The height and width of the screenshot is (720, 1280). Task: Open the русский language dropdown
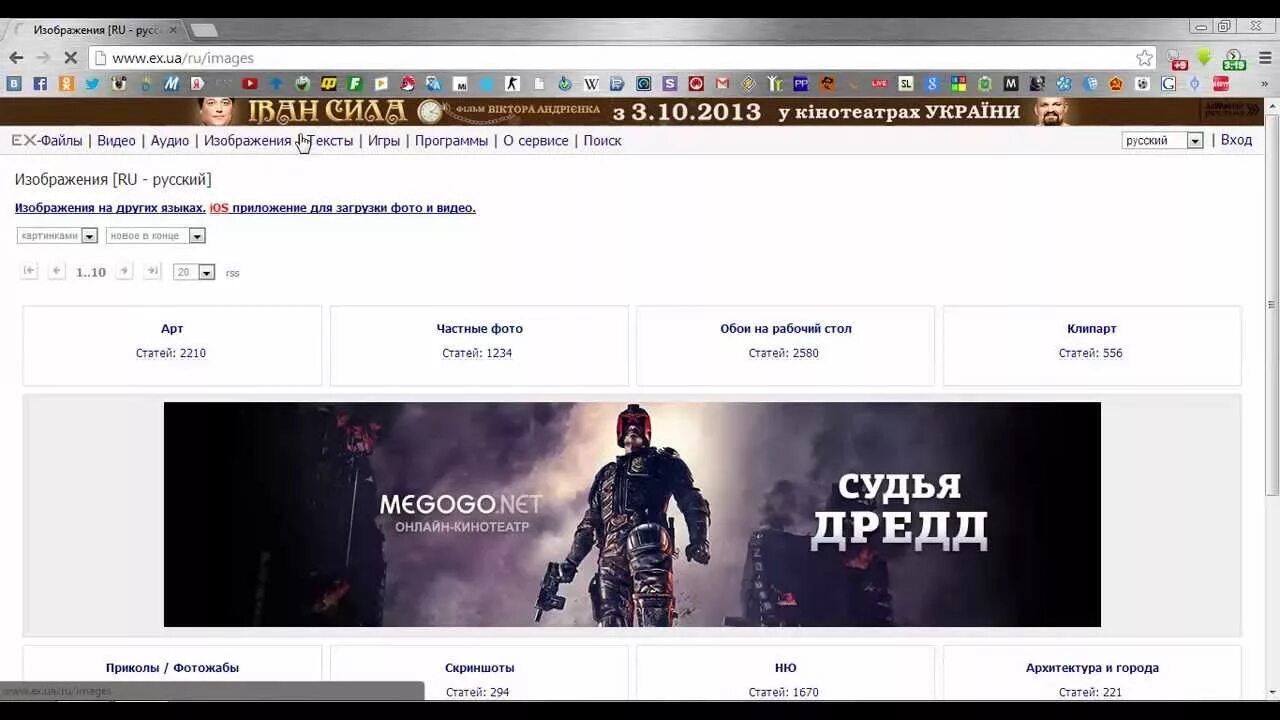pyautogui.click(x=1162, y=141)
